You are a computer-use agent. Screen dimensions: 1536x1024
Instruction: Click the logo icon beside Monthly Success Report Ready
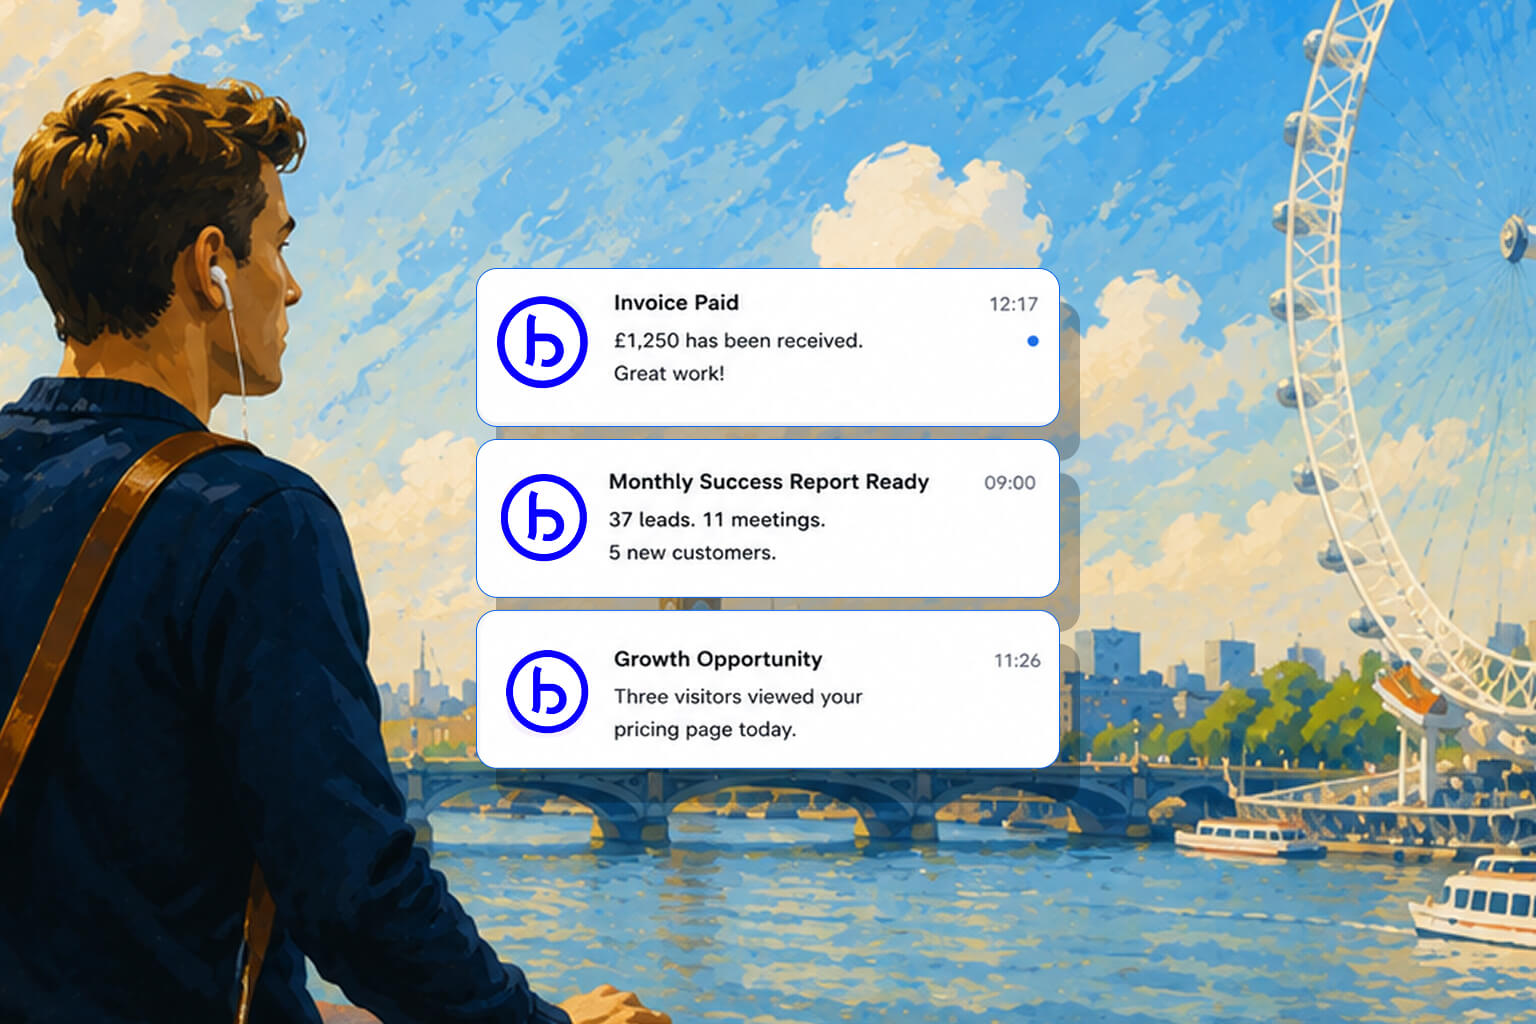point(543,517)
